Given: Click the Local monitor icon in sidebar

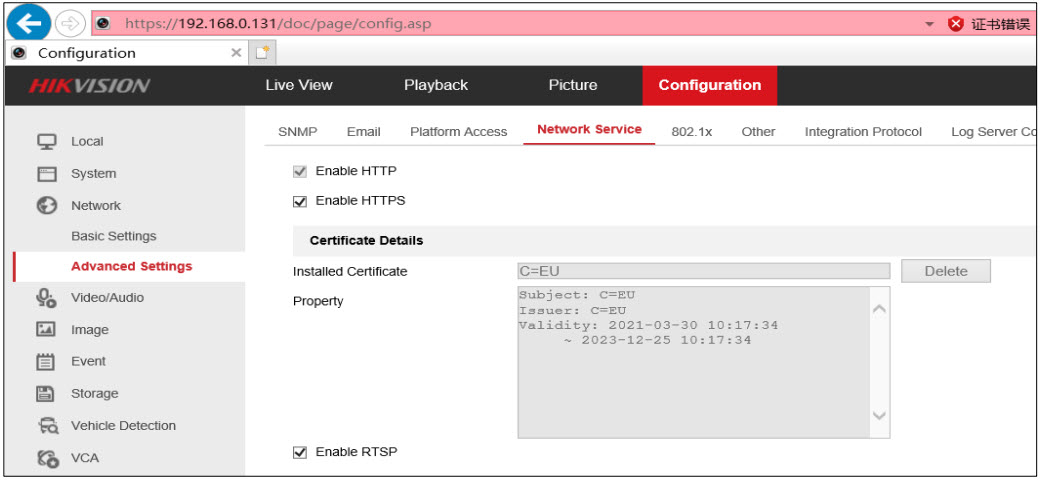Looking at the screenshot, I should (46, 141).
